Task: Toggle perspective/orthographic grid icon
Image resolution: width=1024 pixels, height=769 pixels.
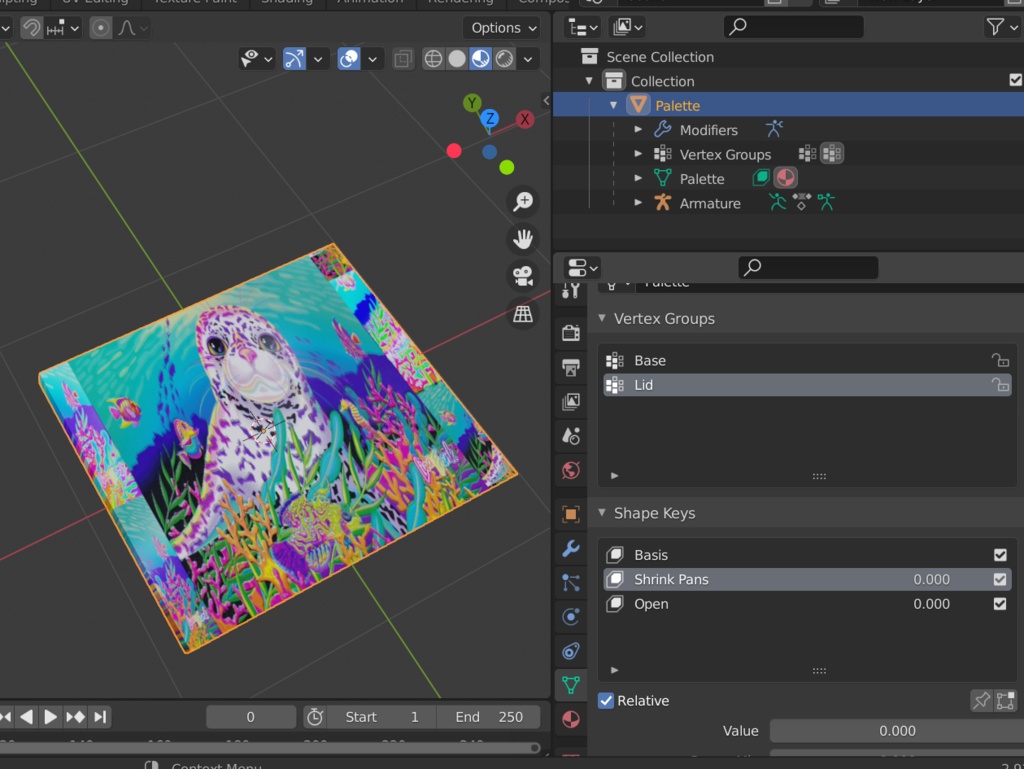Action: pos(522,314)
